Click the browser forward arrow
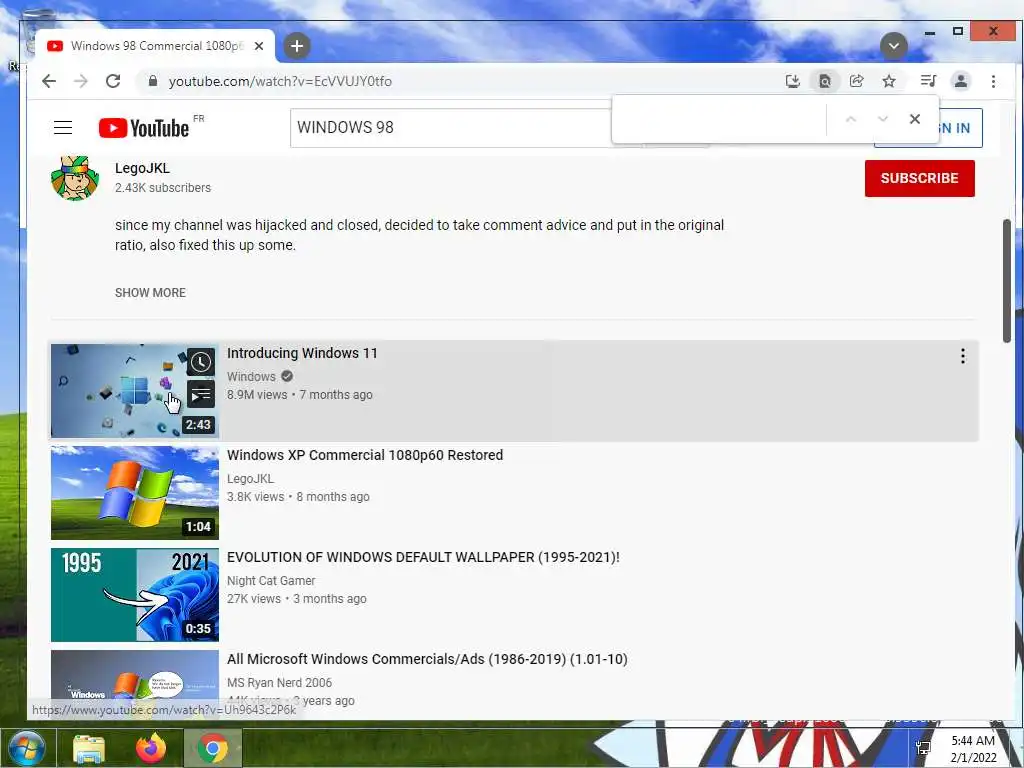 (x=81, y=81)
